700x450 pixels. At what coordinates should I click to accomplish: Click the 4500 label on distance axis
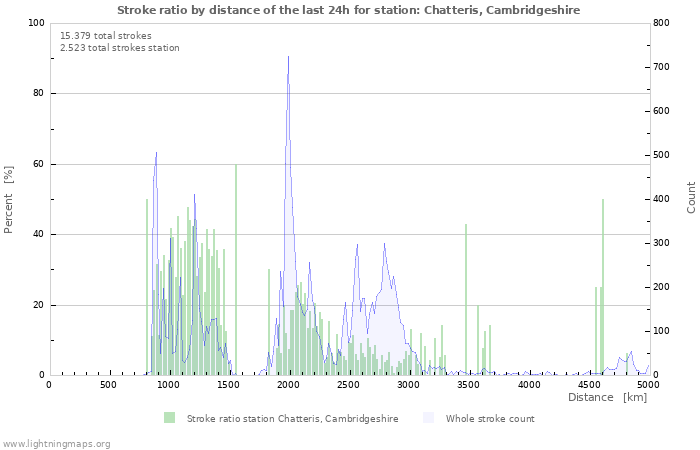click(x=588, y=385)
